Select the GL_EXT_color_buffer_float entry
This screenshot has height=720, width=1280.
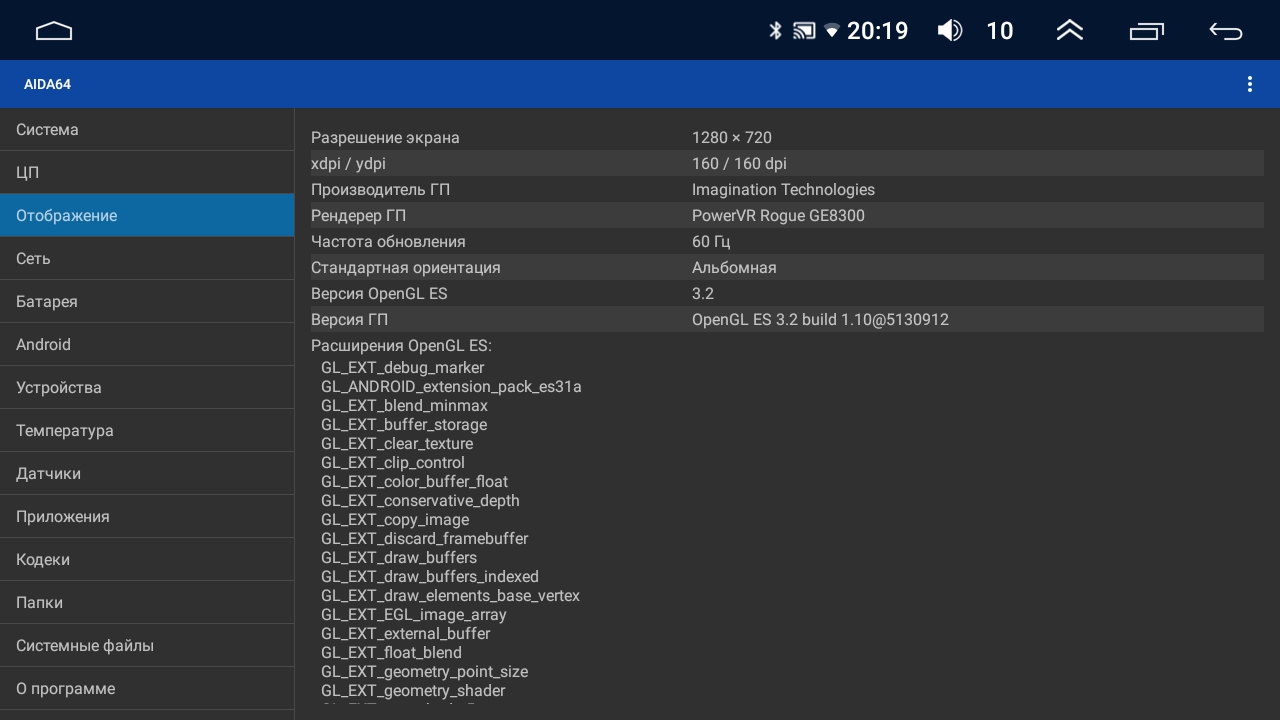click(x=414, y=482)
